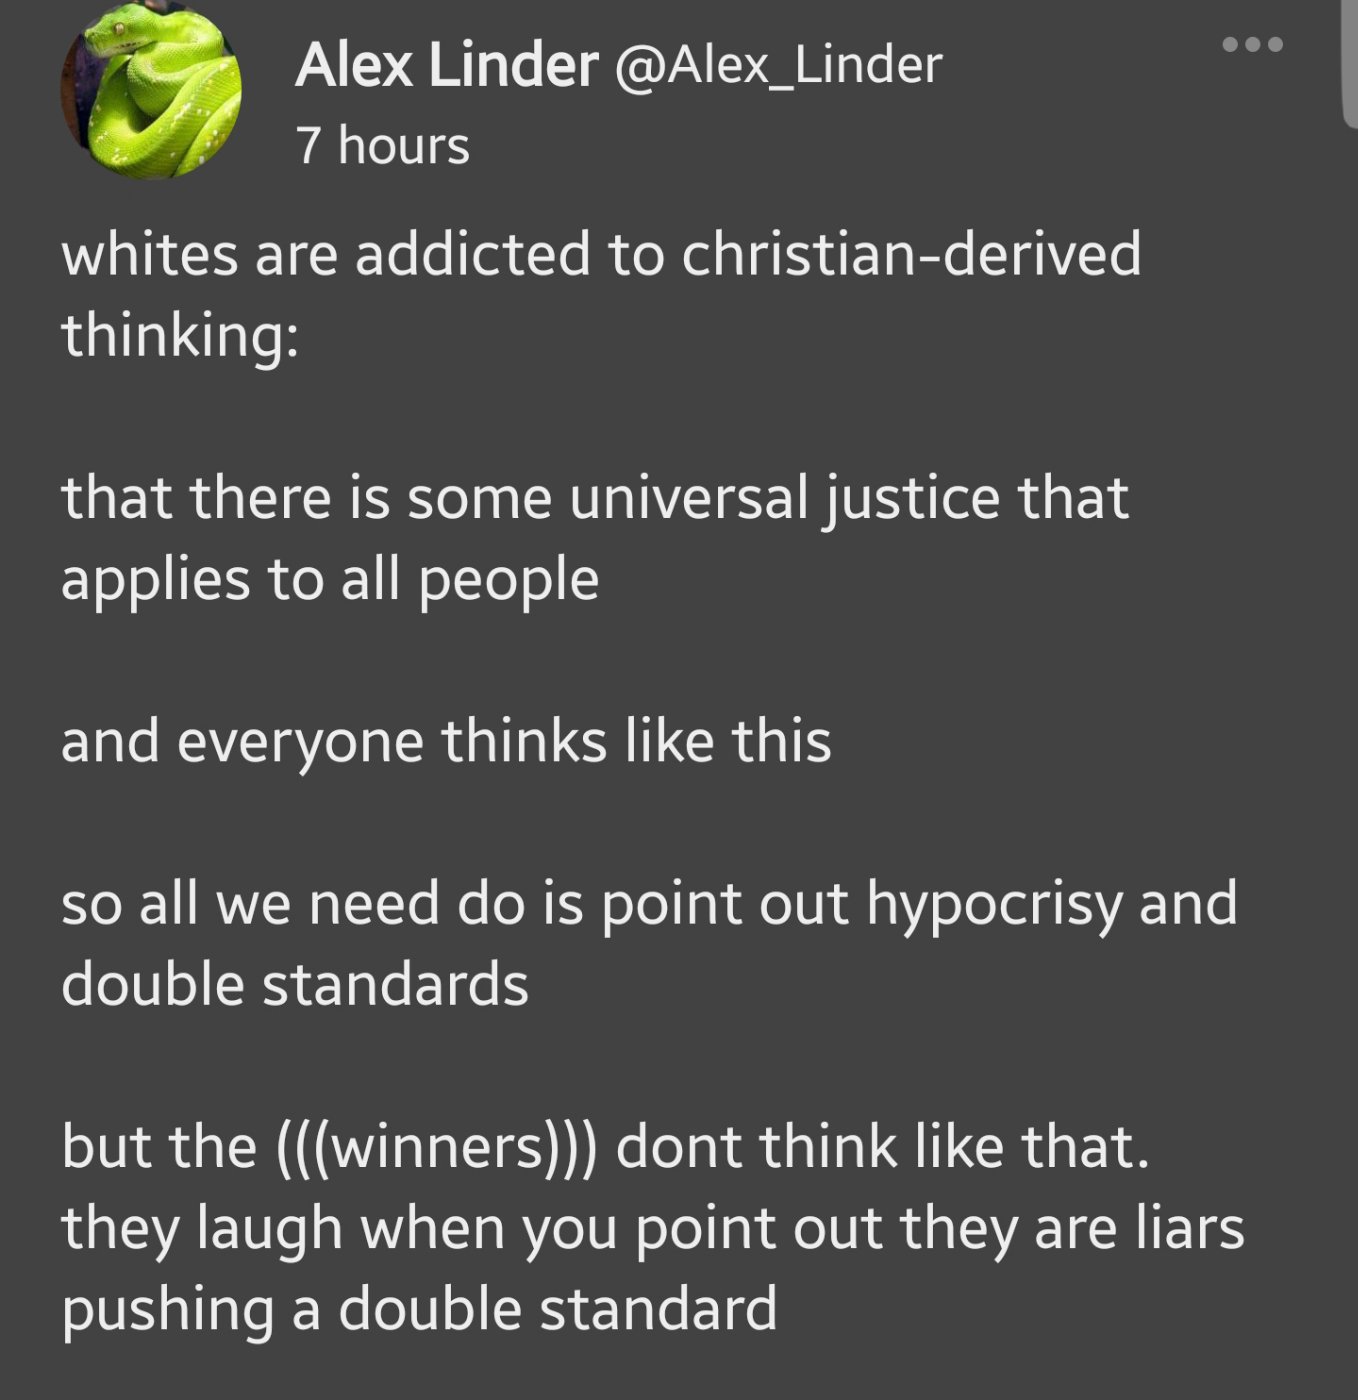Open the green snake profile avatar
The image size is (1358, 1400).
(151, 90)
